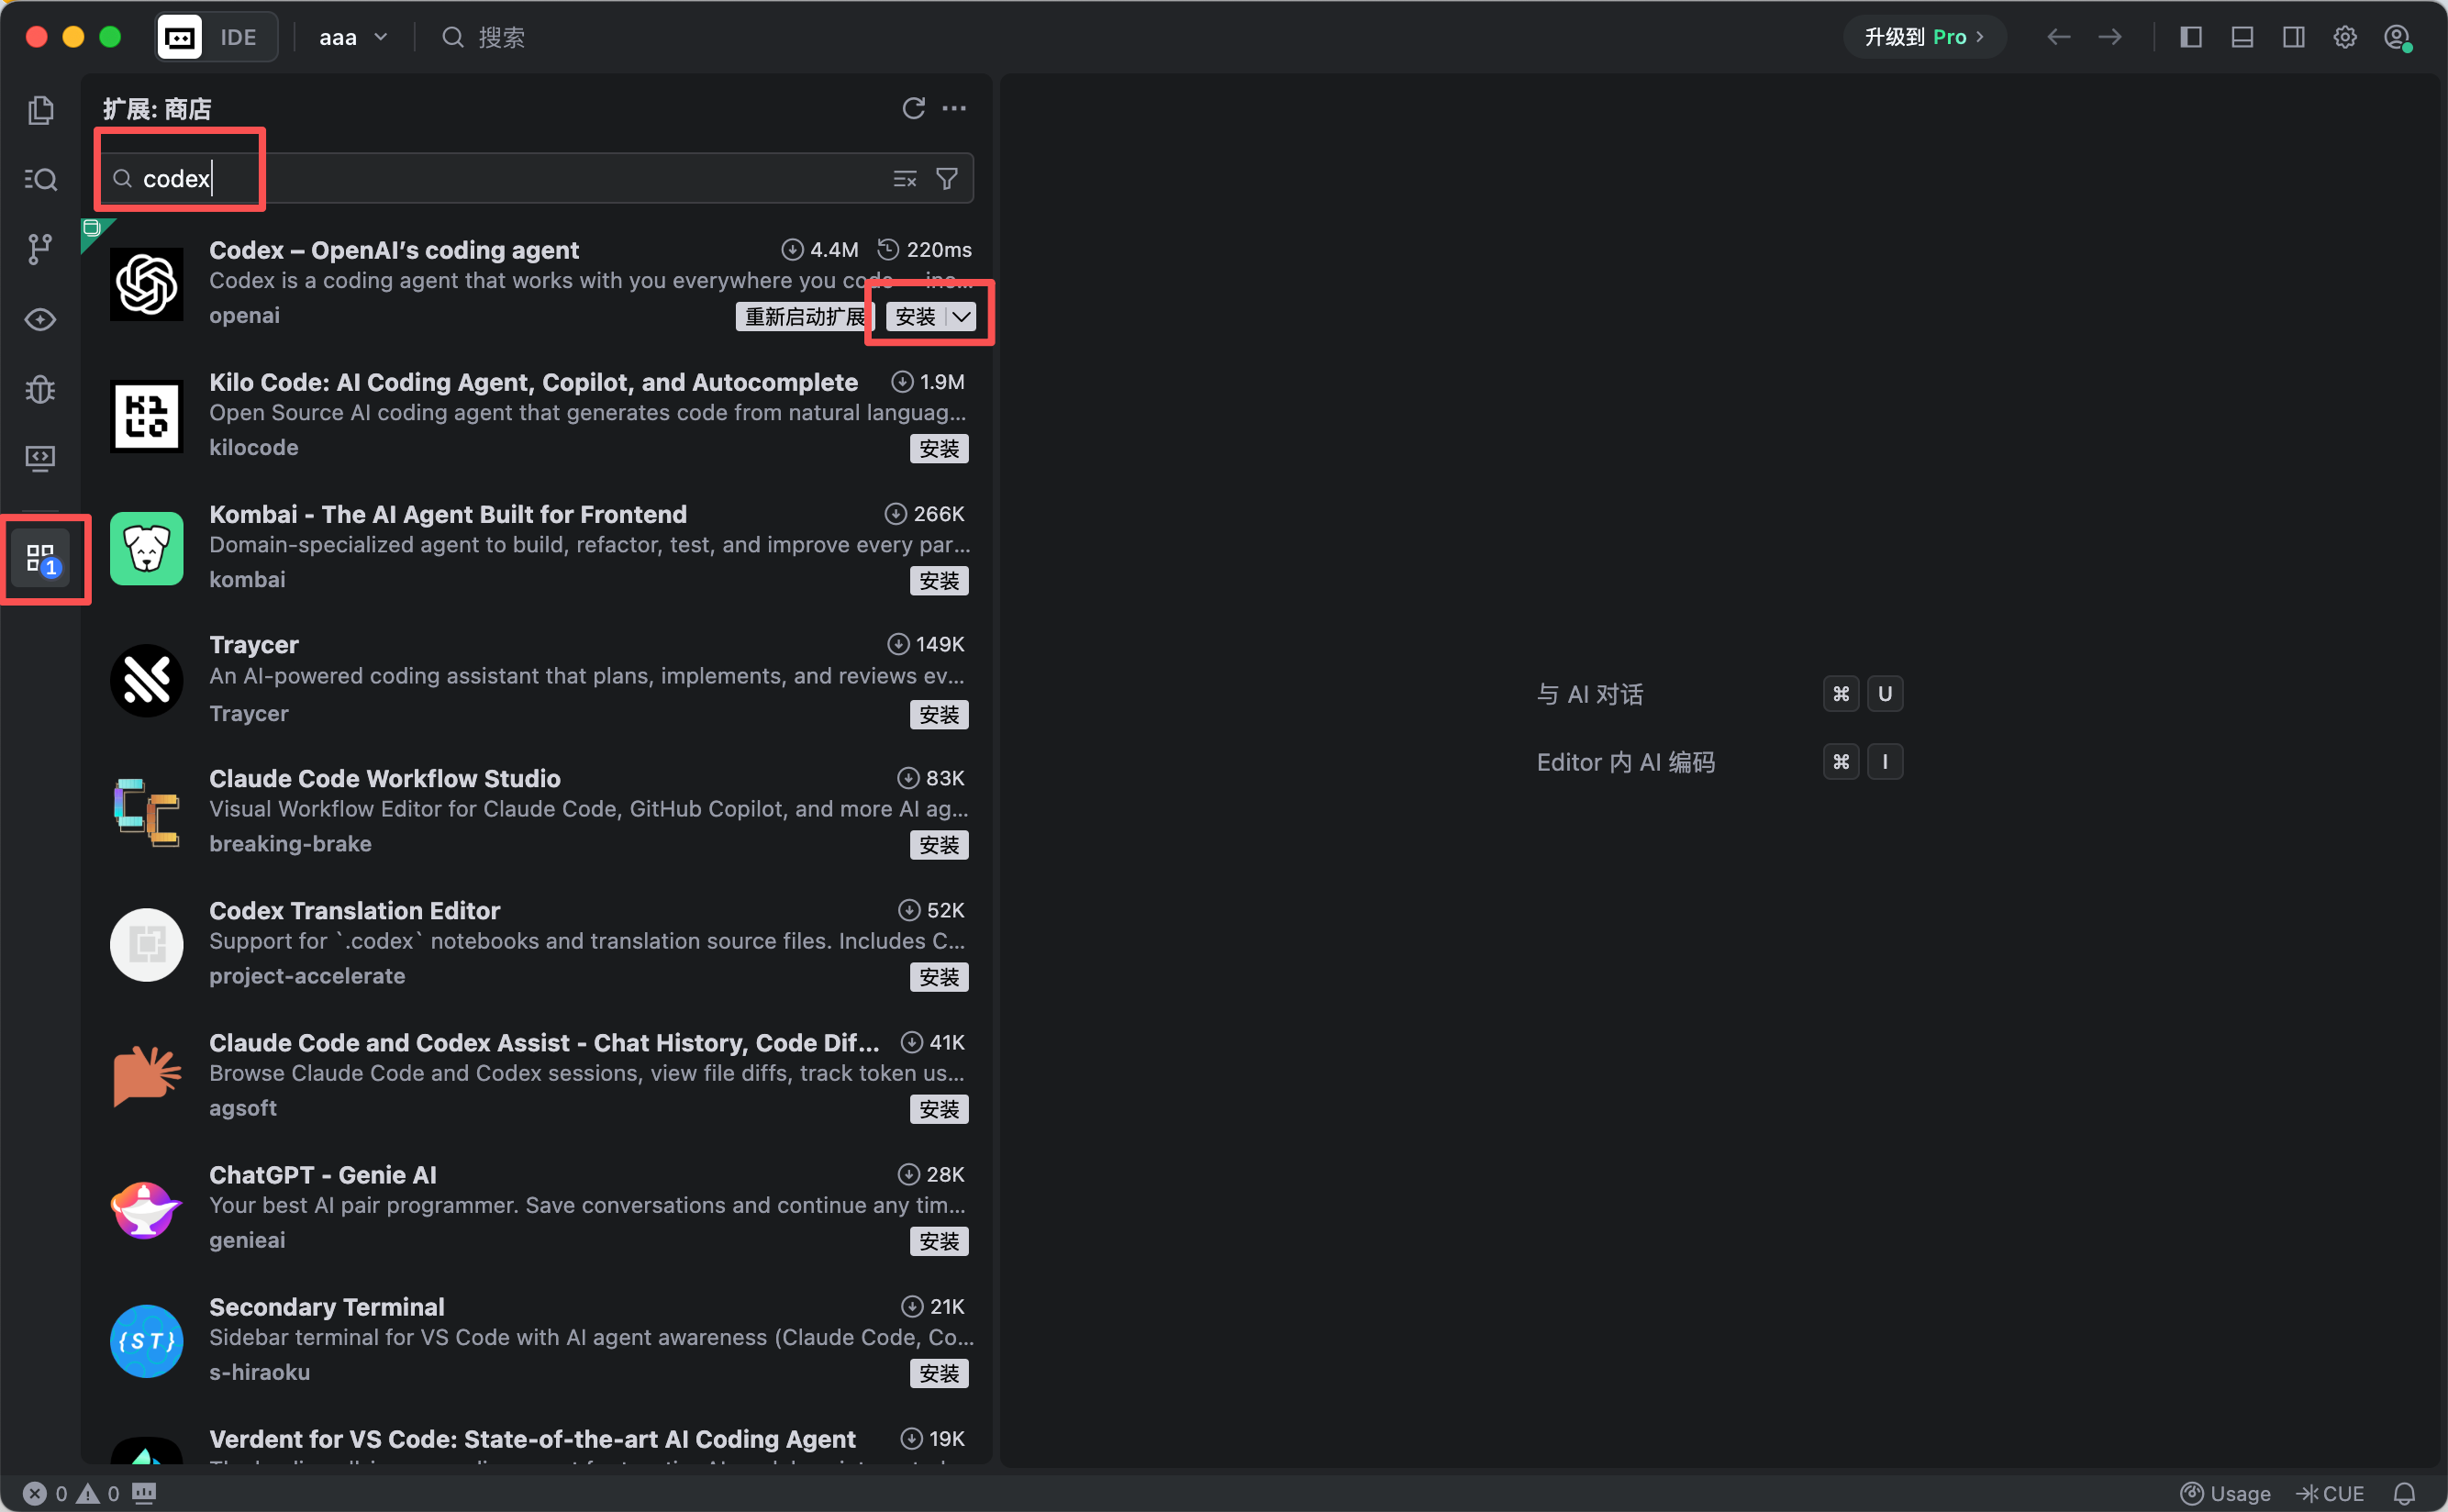Image resolution: width=2448 pixels, height=1512 pixels.
Task: Click 重新启动扩展 for Codex
Action: 805,317
